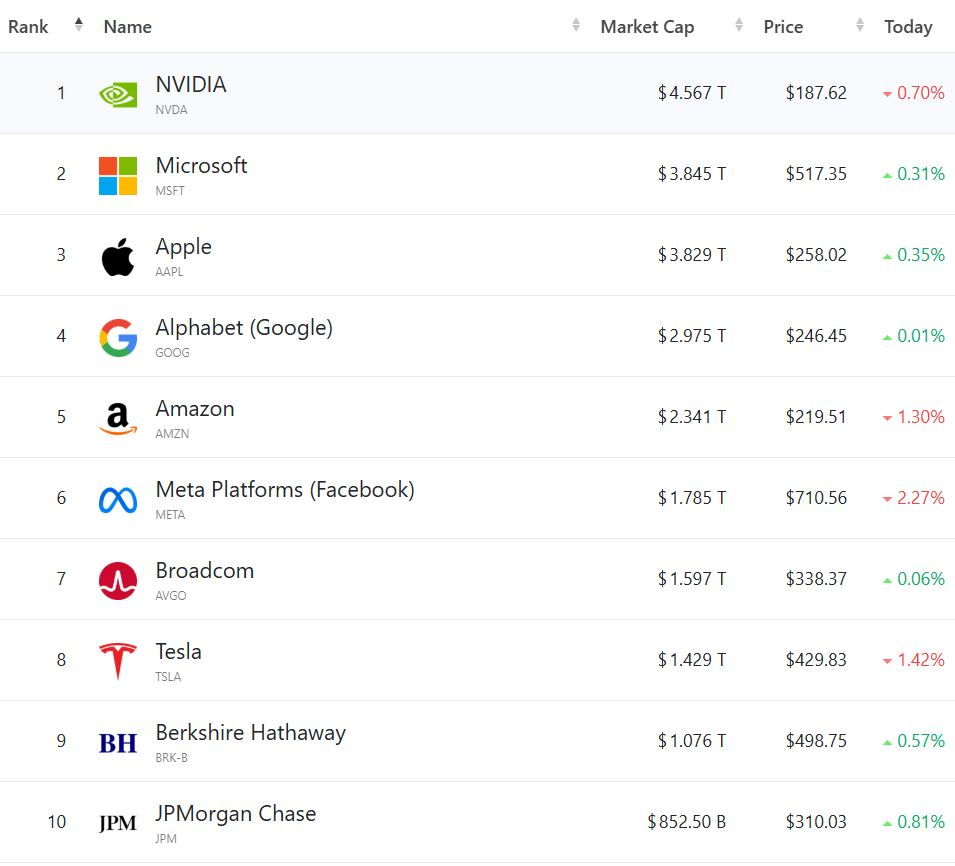Screen dimensions: 955x866
Task: Click the JPM logo icon
Action: [x=118, y=824]
